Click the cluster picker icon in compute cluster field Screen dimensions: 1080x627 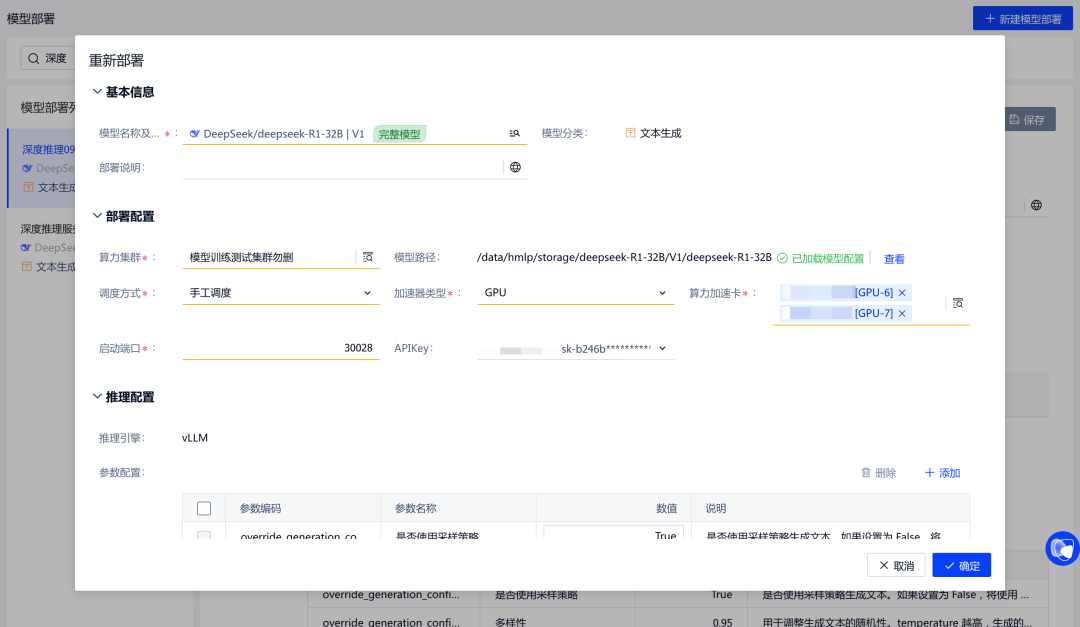click(368, 257)
